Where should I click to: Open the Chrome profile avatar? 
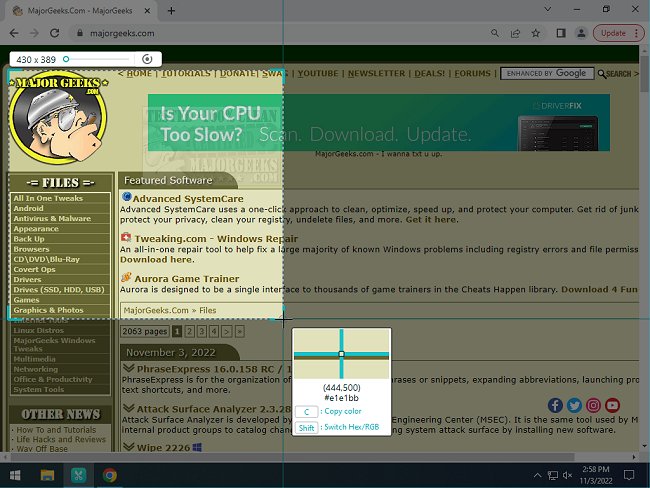(581, 33)
